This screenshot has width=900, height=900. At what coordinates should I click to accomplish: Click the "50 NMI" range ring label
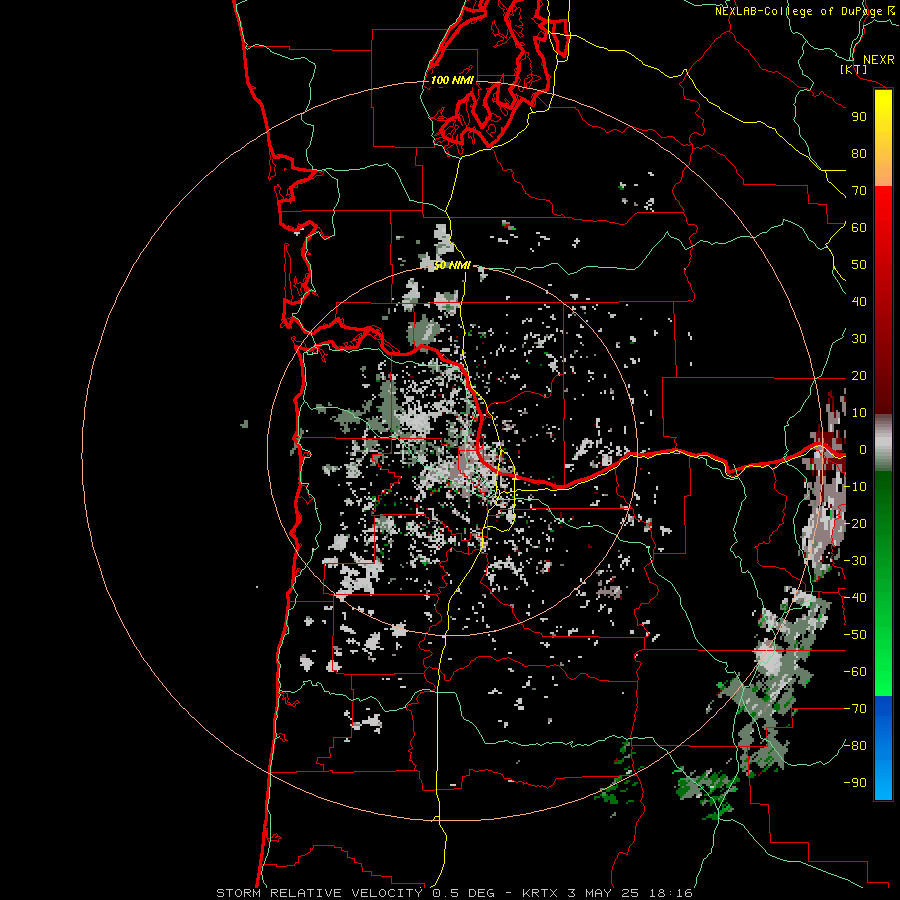(x=452, y=265)
